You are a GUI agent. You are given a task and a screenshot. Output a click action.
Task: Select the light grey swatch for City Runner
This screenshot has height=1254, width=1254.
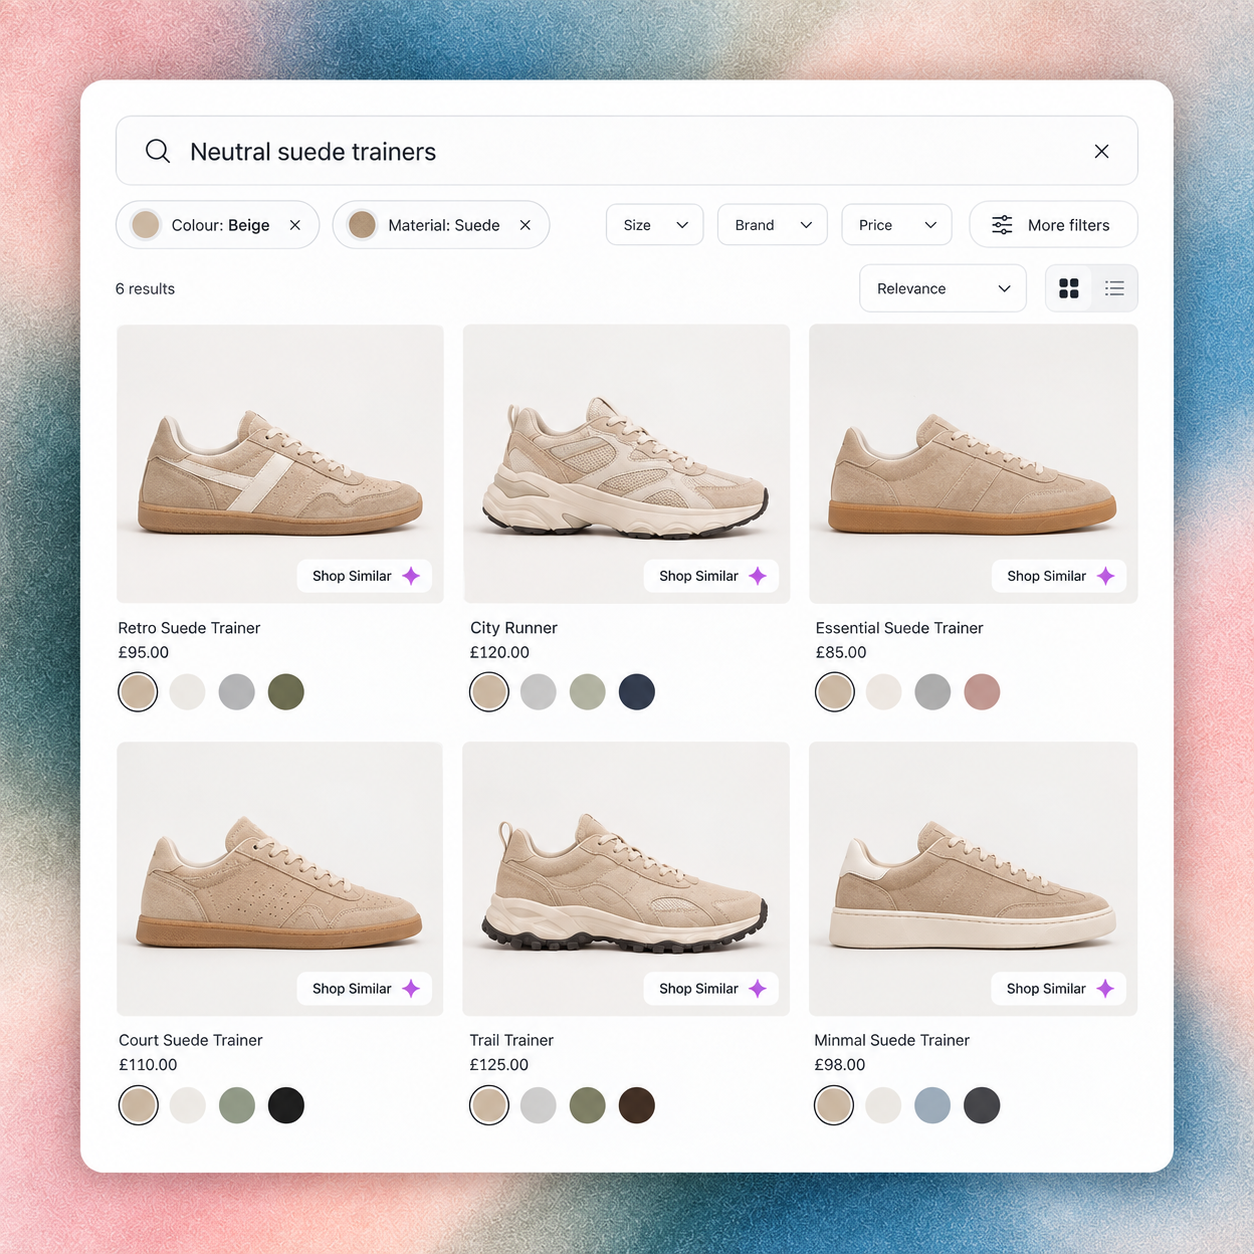538,692
